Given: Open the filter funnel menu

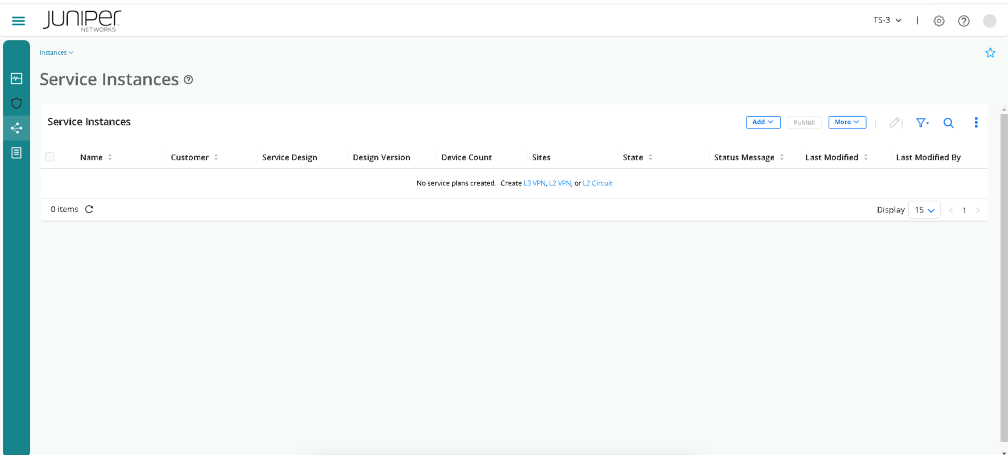Looking at the screenshot, I should click(x=922, y=122).
